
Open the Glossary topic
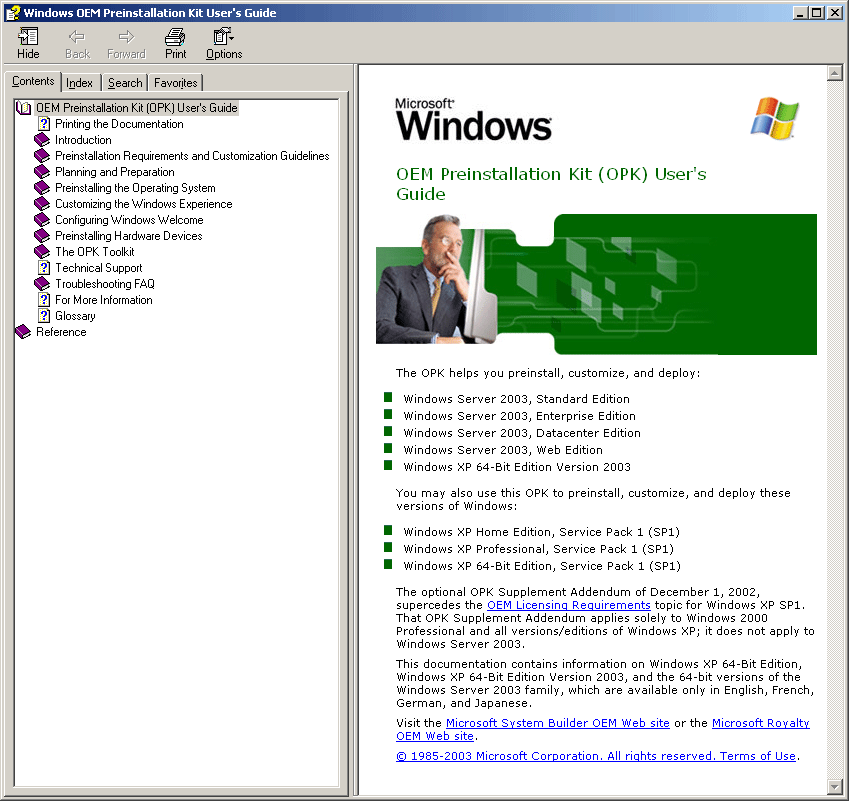point(75,316)
